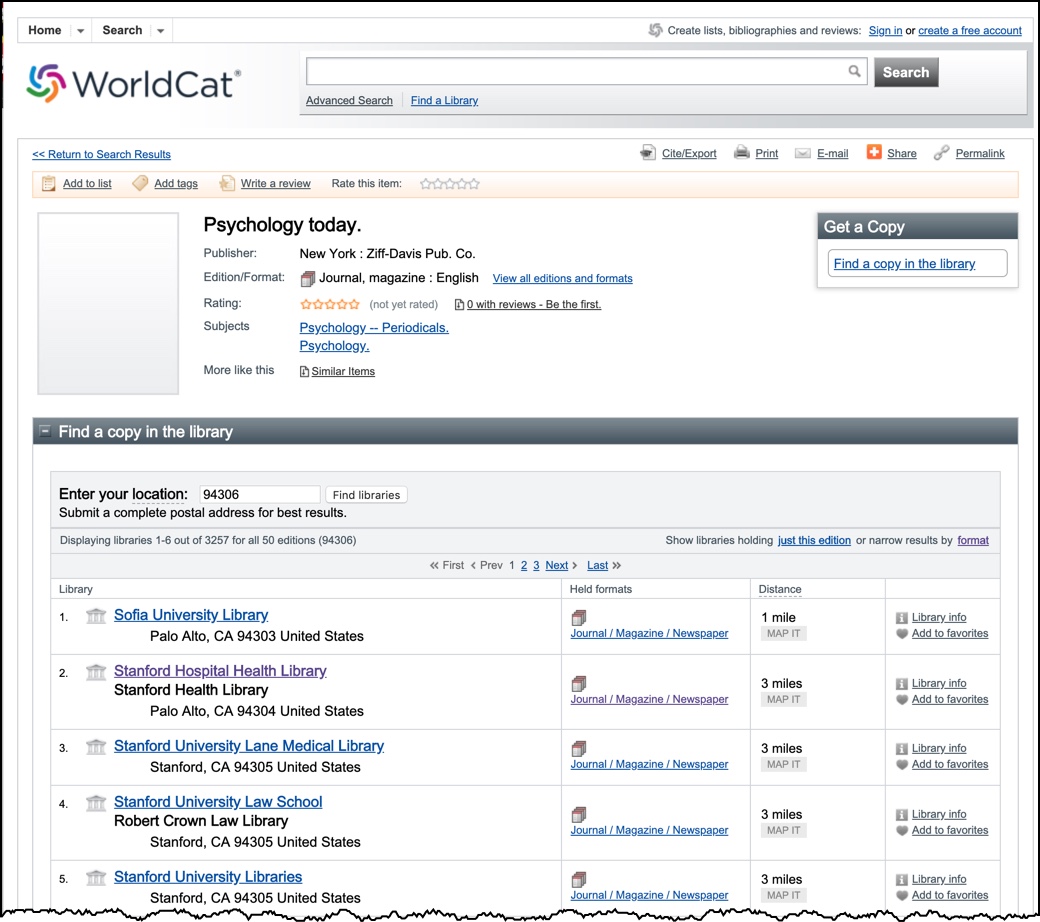Click the Permalink chain icon
The image size is (1040, 922).
pyautogui.click(x=941, y=153)
